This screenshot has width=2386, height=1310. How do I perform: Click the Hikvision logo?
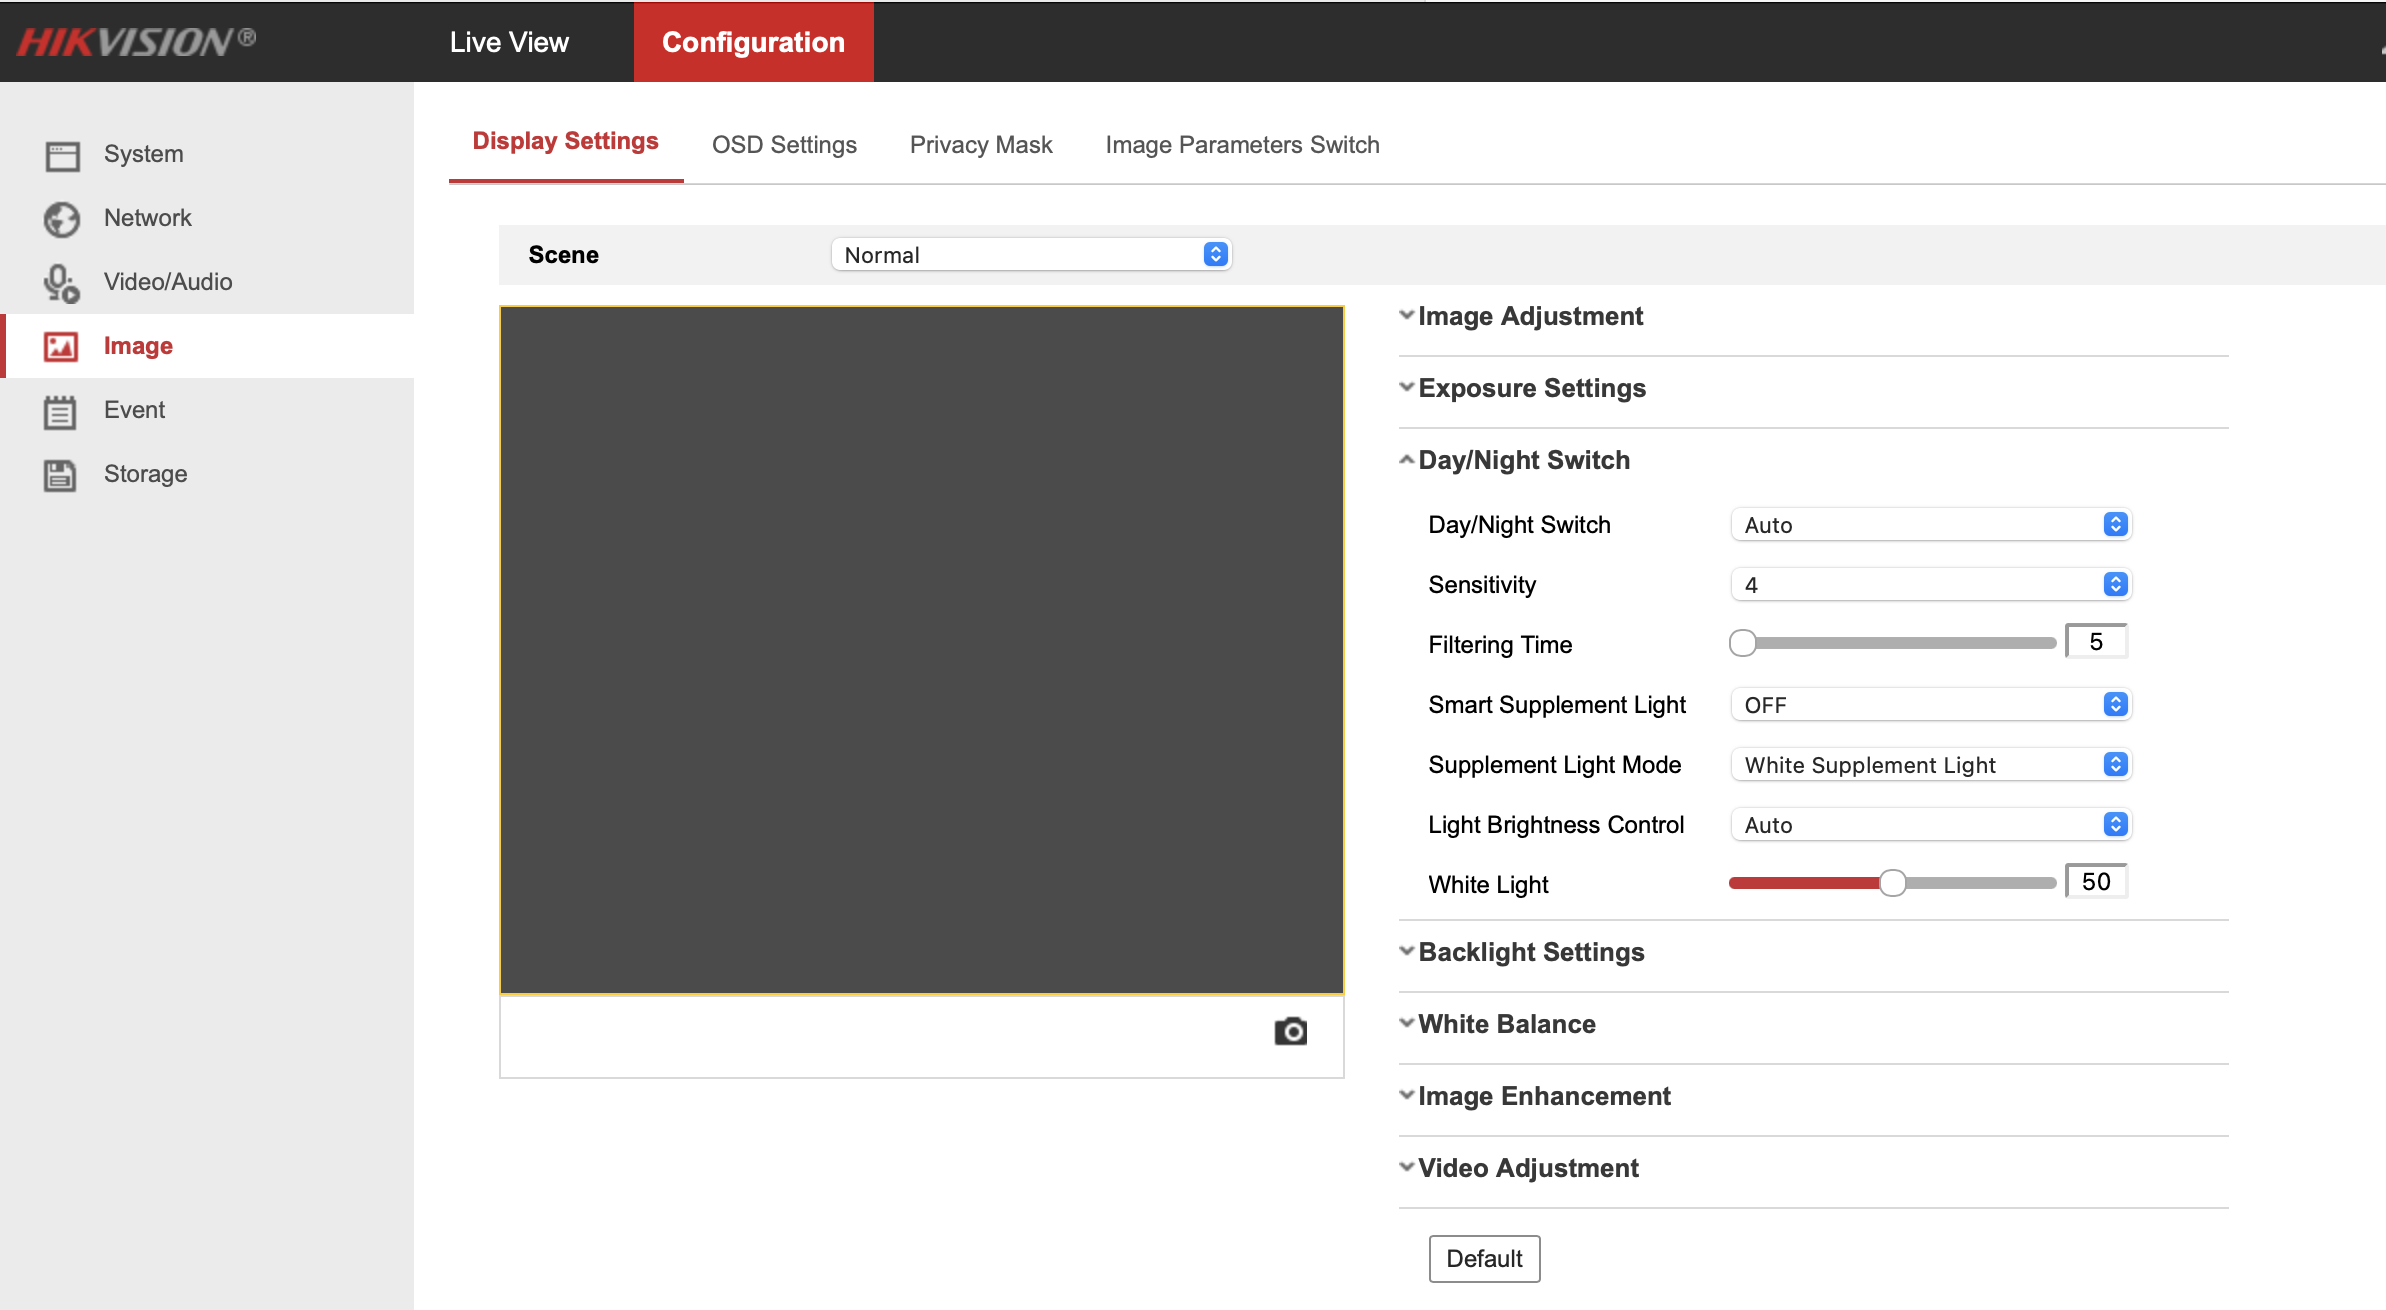(136, 41)
